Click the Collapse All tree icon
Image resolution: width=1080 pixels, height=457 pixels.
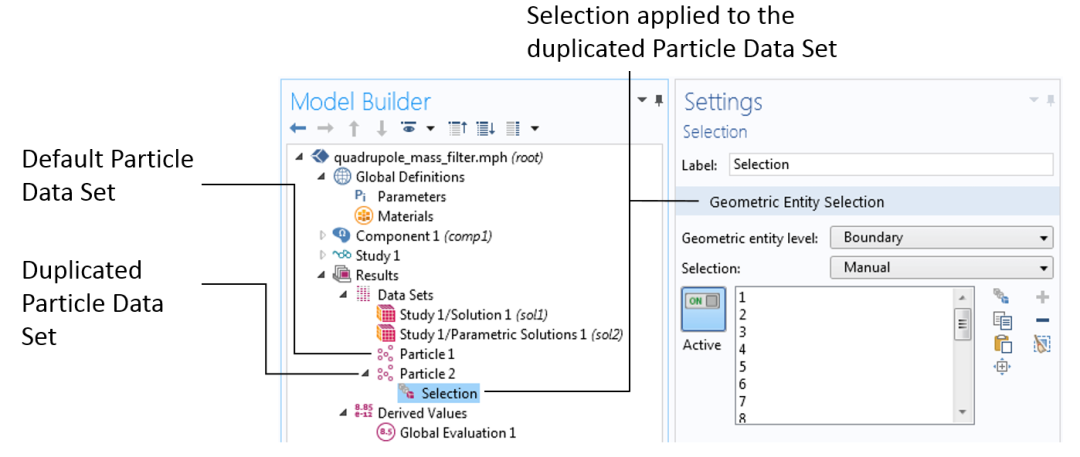(458, 128)
